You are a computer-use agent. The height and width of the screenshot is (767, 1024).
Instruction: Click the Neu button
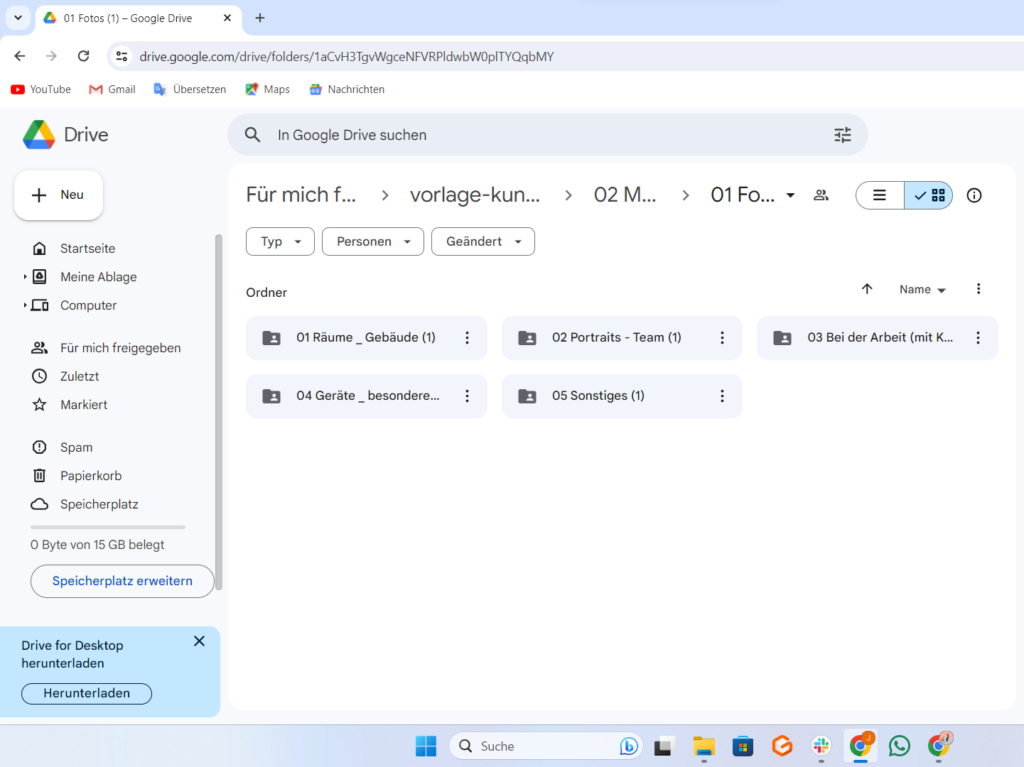click(58, 195)
